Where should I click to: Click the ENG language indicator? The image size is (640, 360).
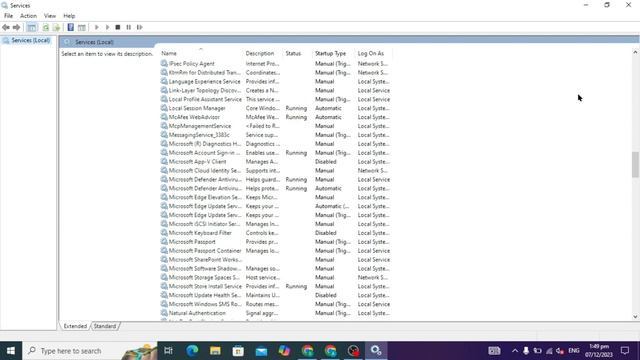point(574,351)
